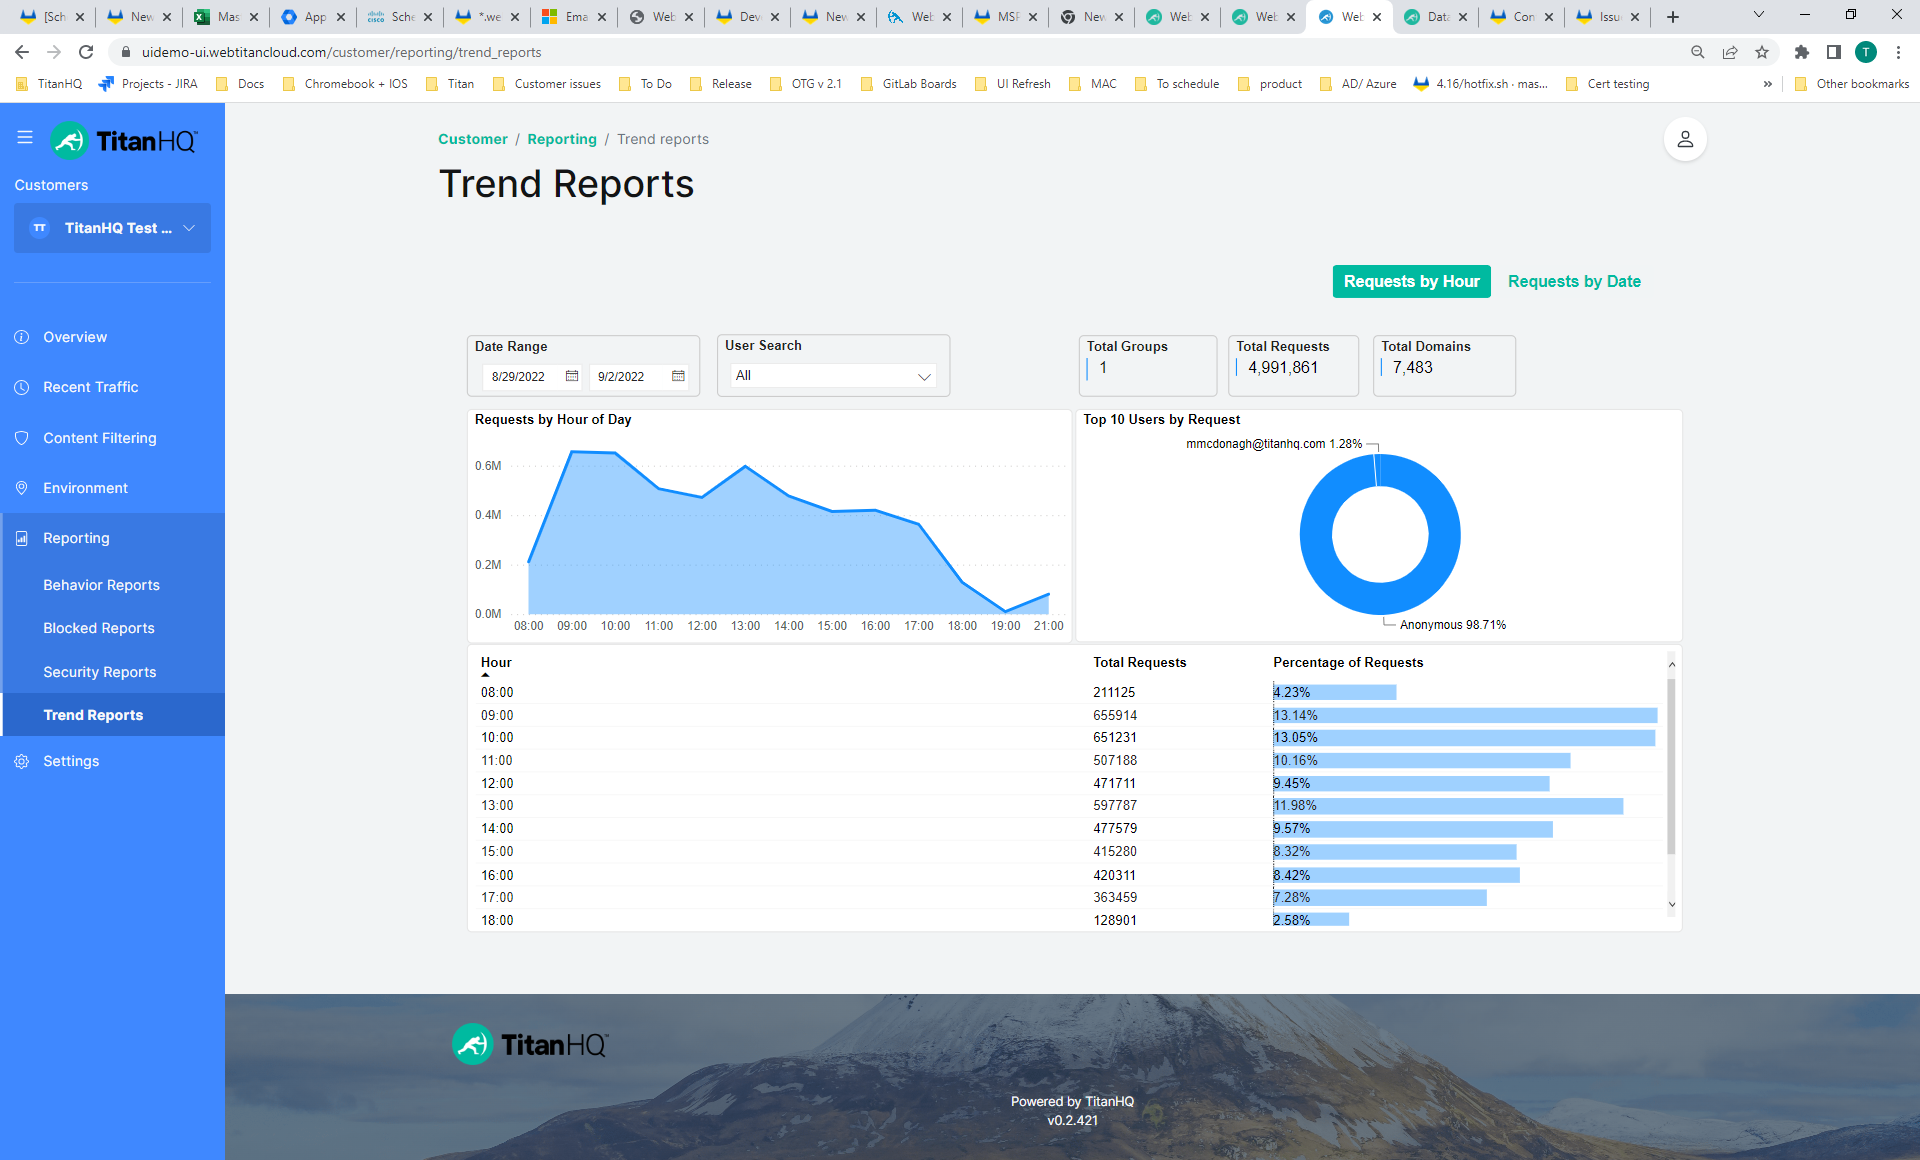The height and width of the screenshot is (1160, 1920).
Task: Click the Overview info icon in sidebar
Action: point(22,337)
